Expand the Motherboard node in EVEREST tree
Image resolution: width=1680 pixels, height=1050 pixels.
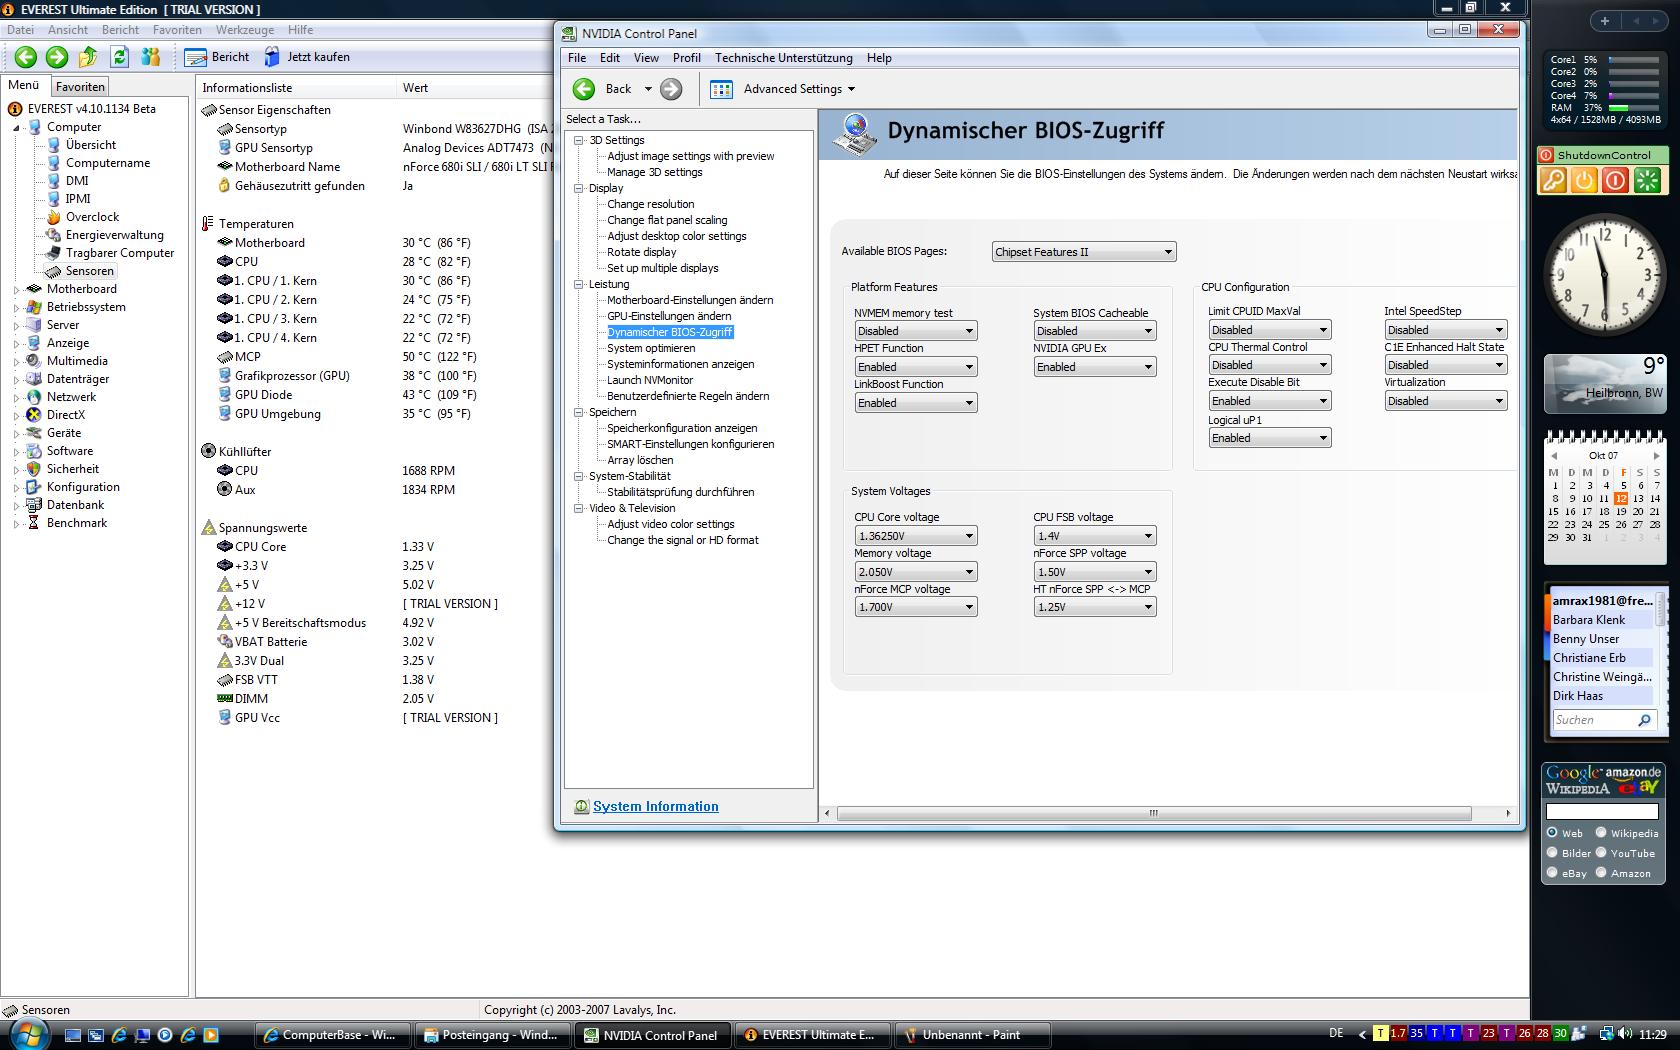click(x=17, y=290)
